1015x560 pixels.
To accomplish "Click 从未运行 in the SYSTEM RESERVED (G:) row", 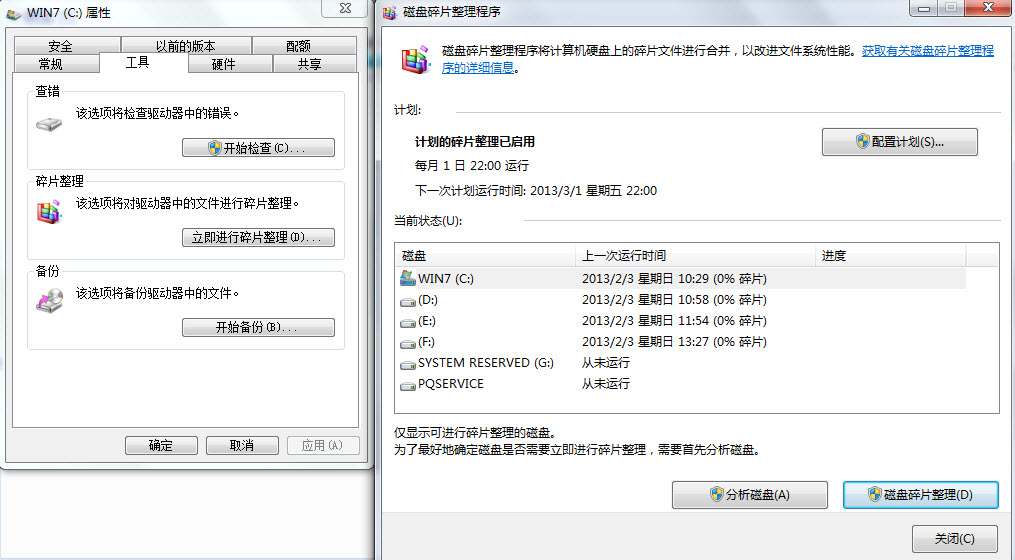I will point(605,363).
